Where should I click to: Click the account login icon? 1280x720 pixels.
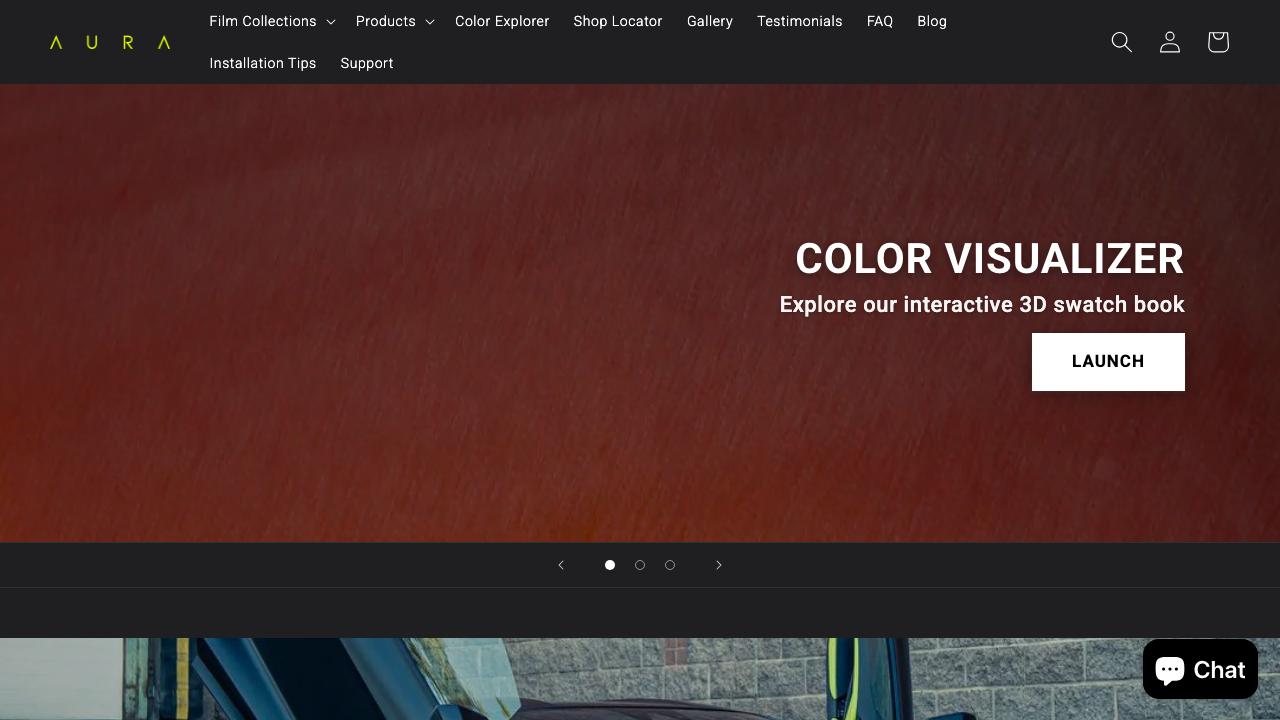1169,42
